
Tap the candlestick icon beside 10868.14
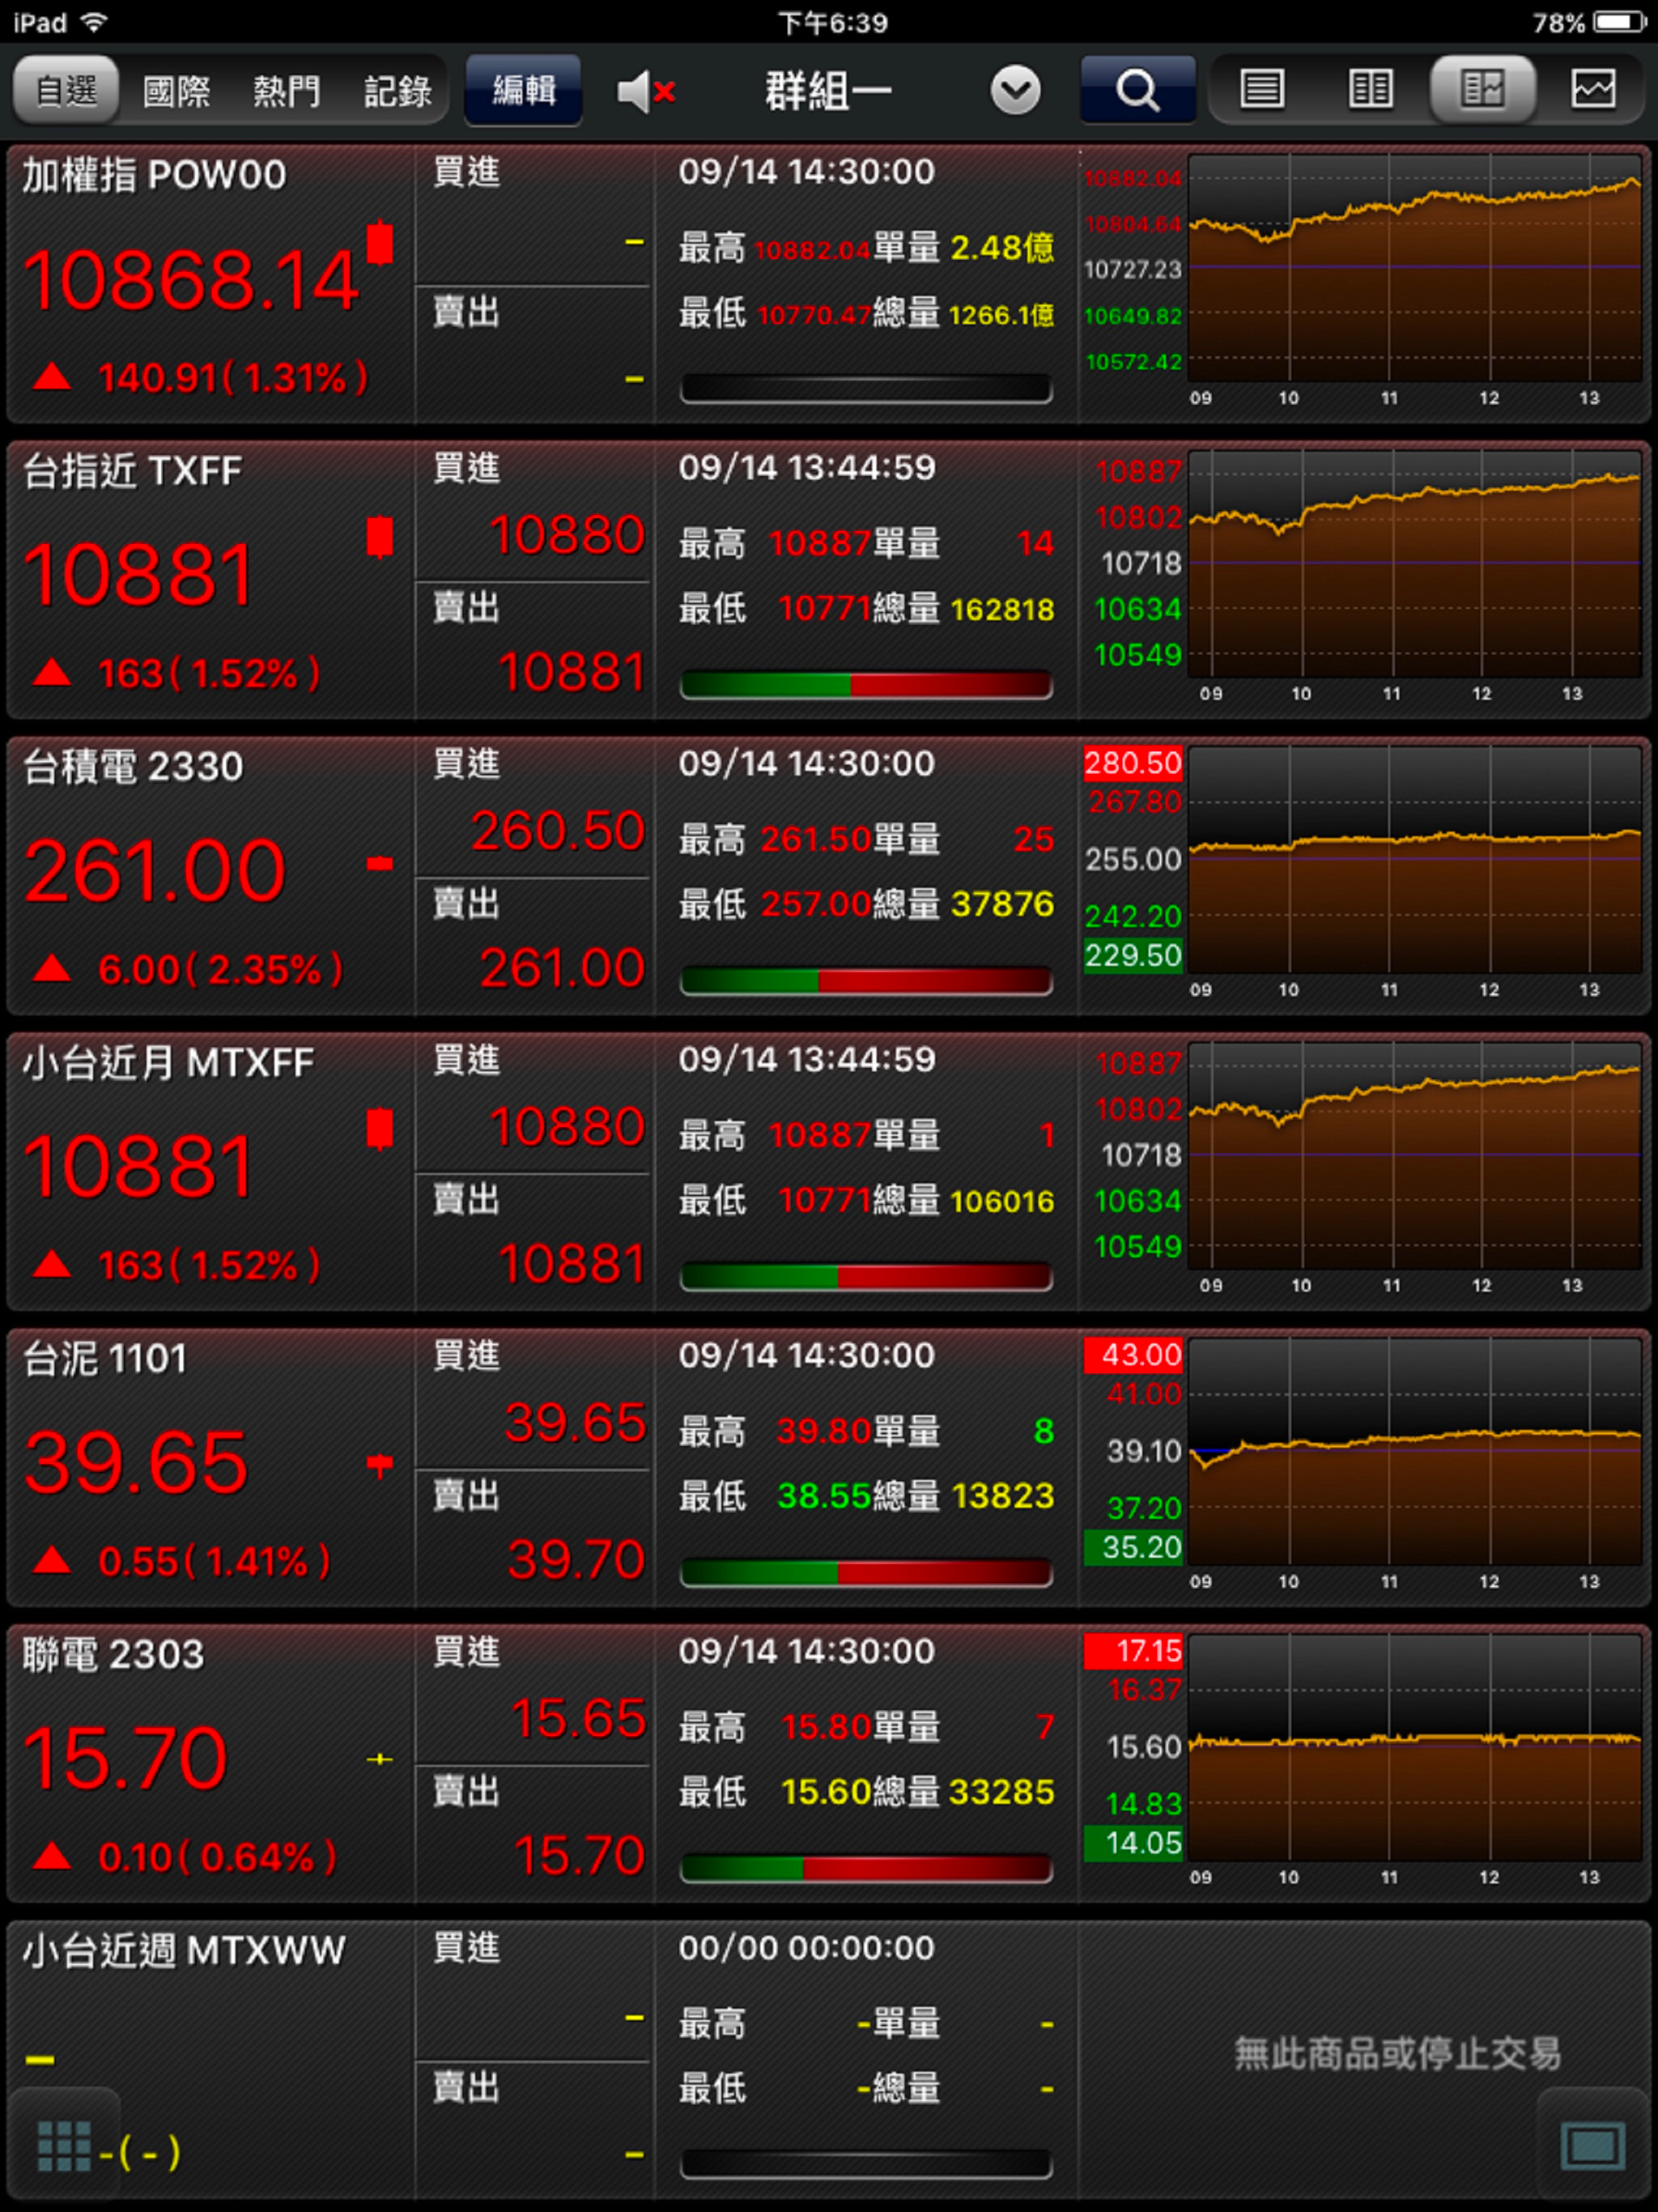pos(379,243)
